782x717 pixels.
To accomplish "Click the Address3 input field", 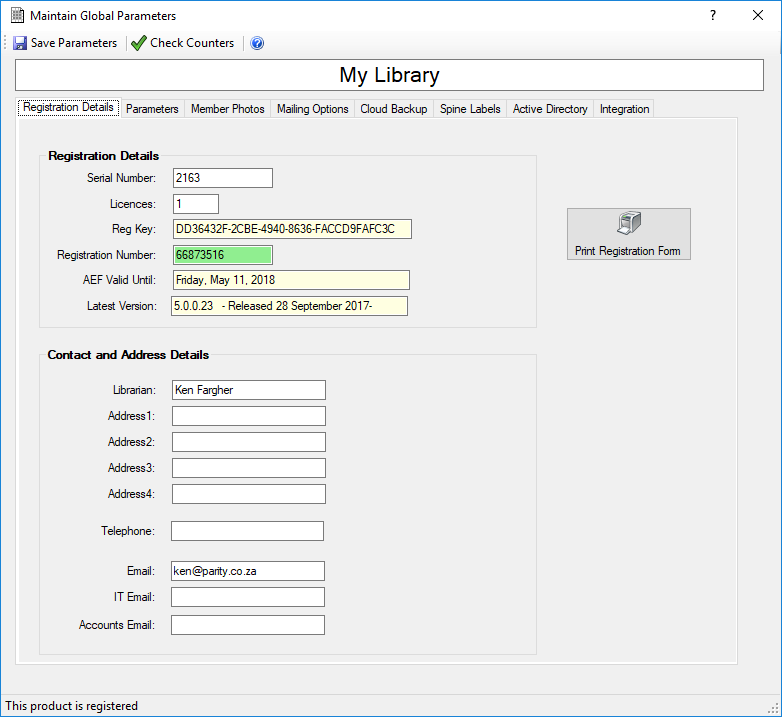I will pos(249,468).
